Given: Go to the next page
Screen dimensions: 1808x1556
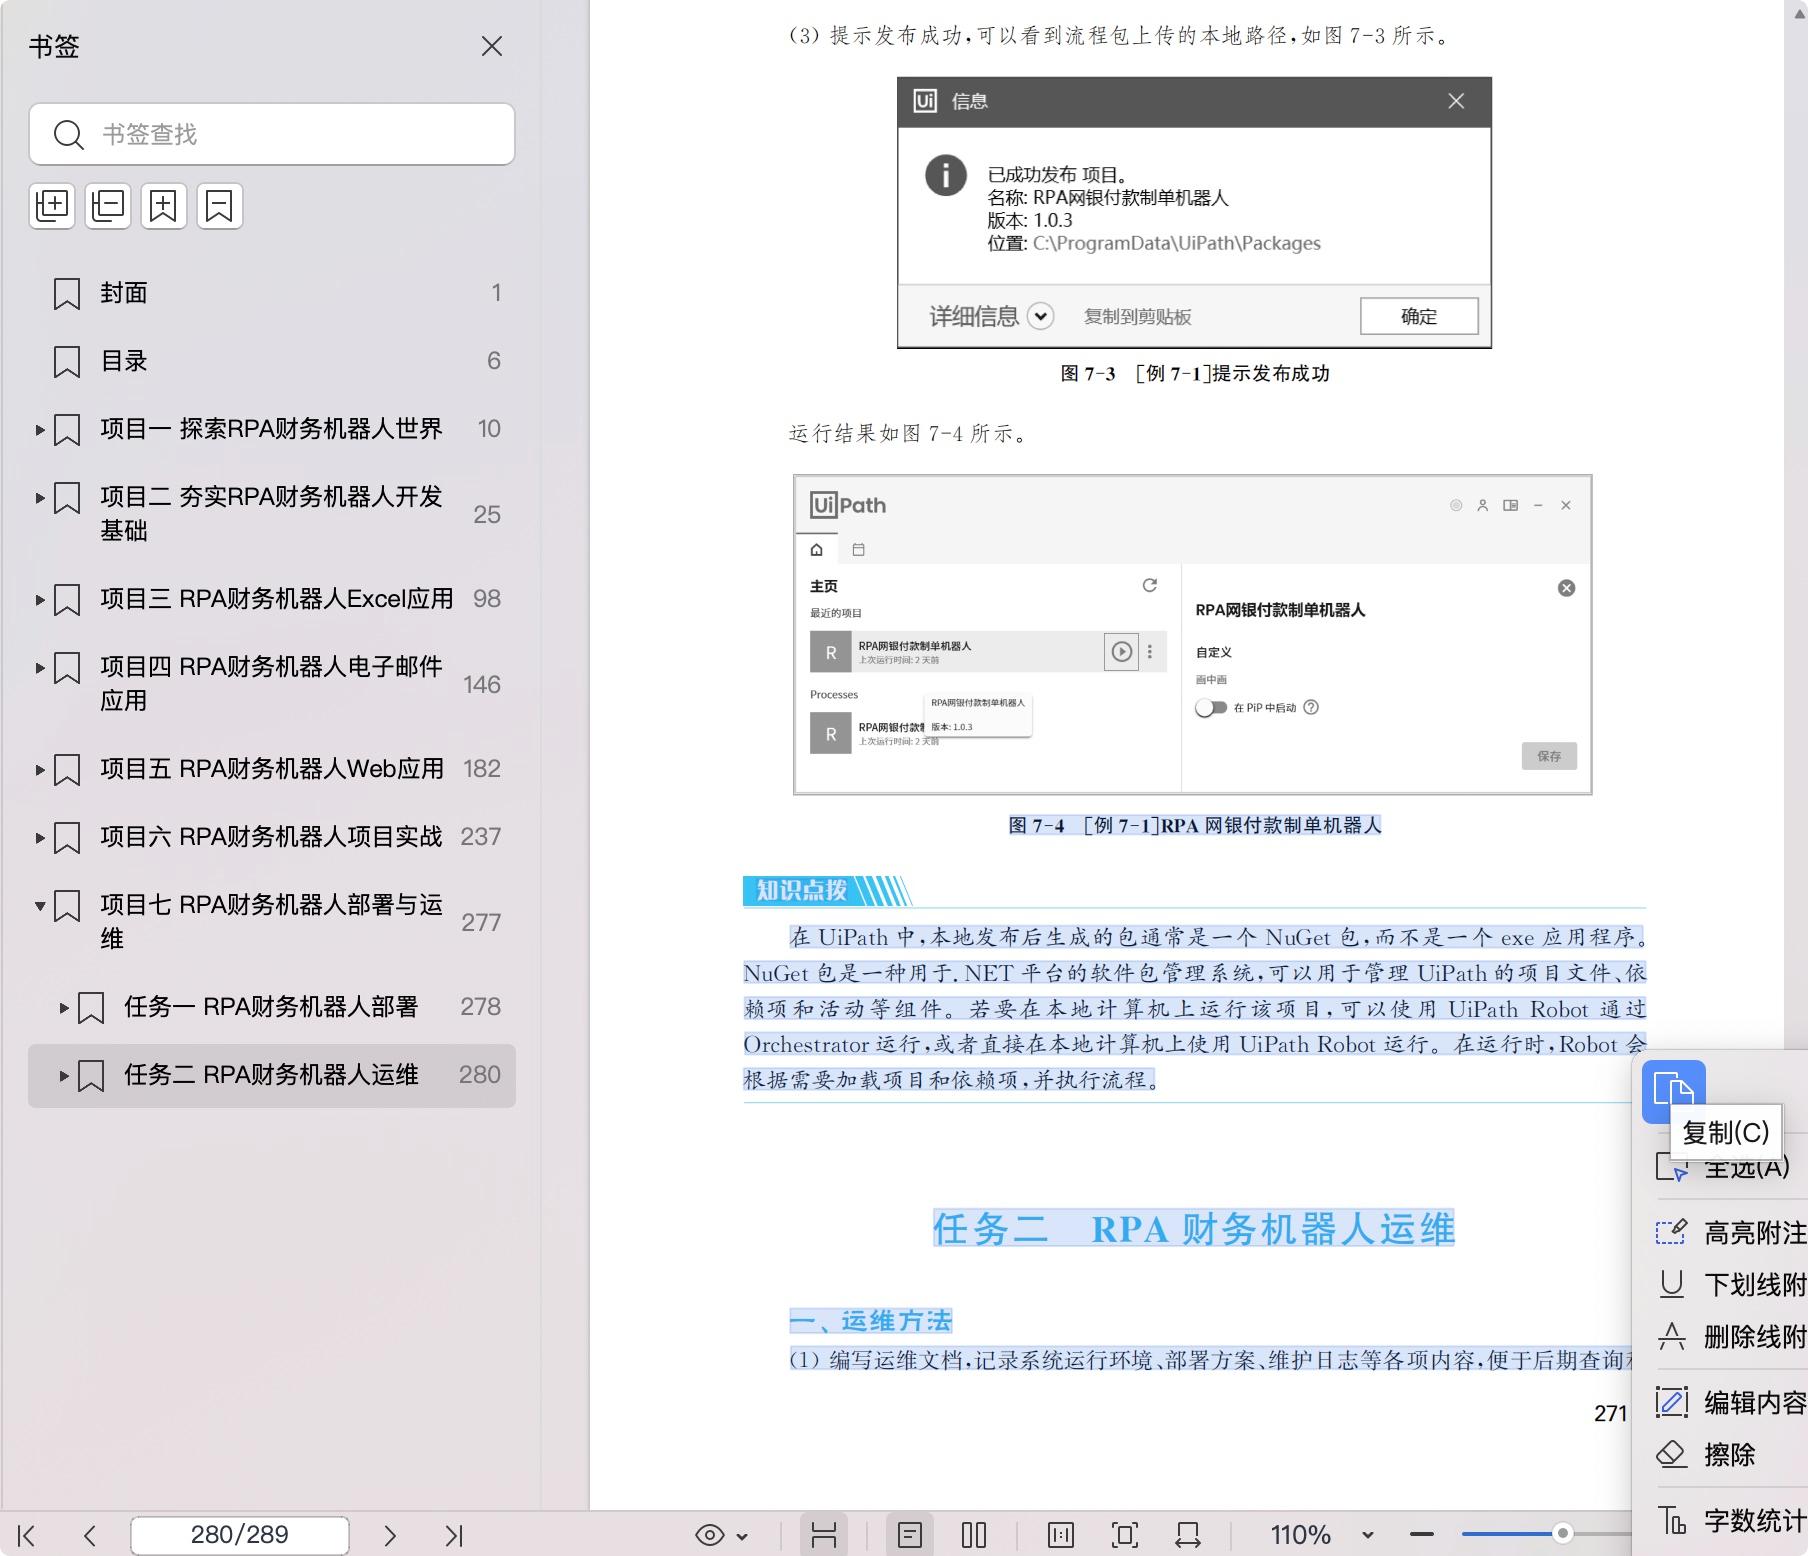Looking at the screenshot, I should (390, 1535).
